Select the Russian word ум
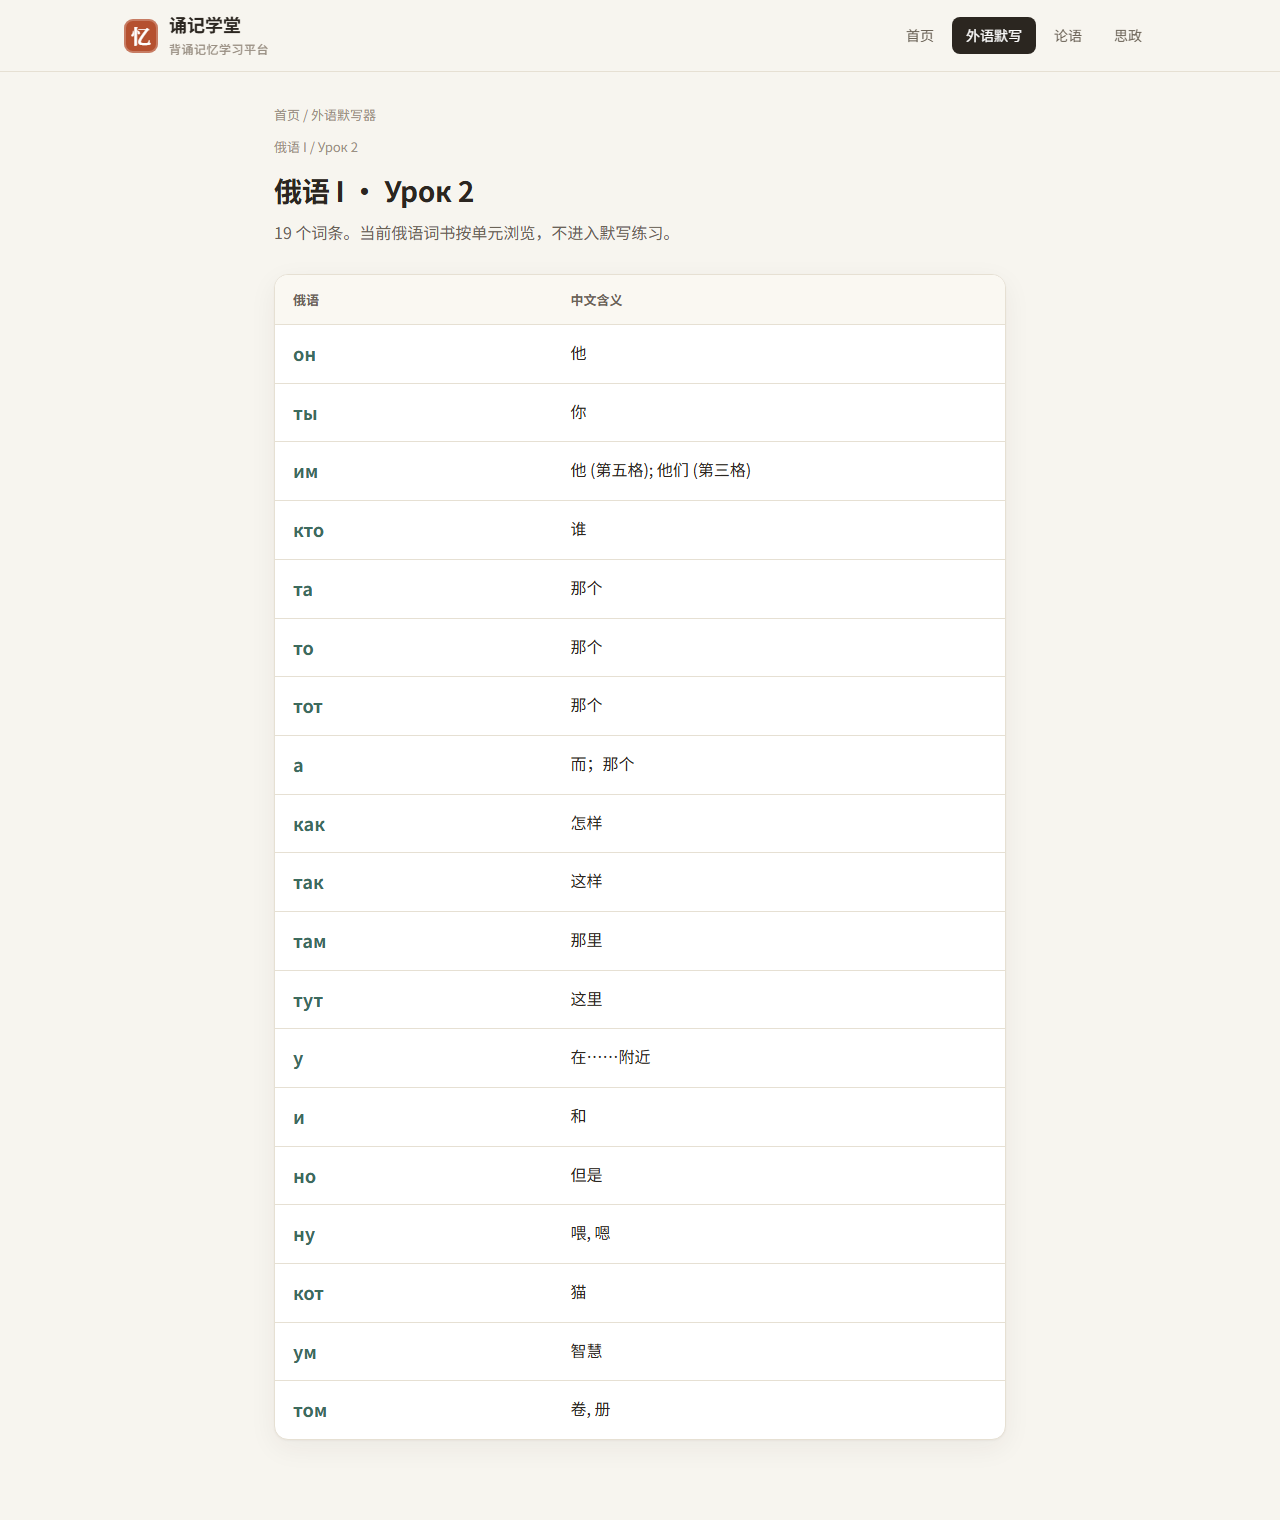1280x1520 pixels. click(305, 1353)
